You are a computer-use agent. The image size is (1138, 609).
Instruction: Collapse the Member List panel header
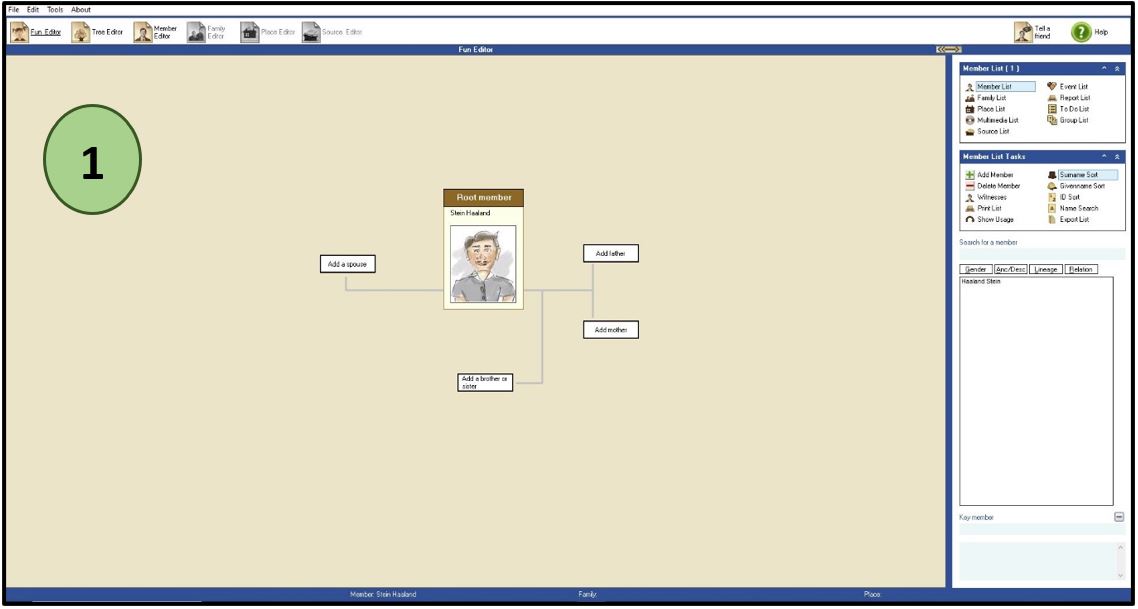tap(1119, 68)
